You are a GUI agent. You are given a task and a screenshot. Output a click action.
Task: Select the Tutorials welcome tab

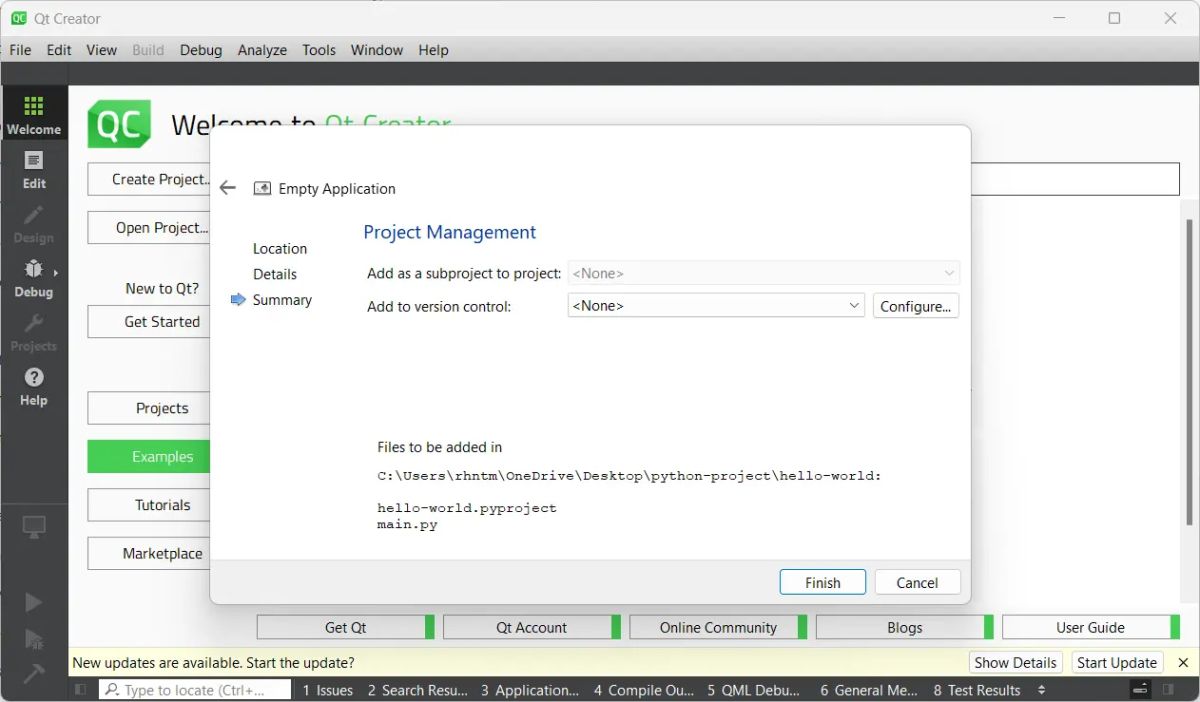point(150,505)
